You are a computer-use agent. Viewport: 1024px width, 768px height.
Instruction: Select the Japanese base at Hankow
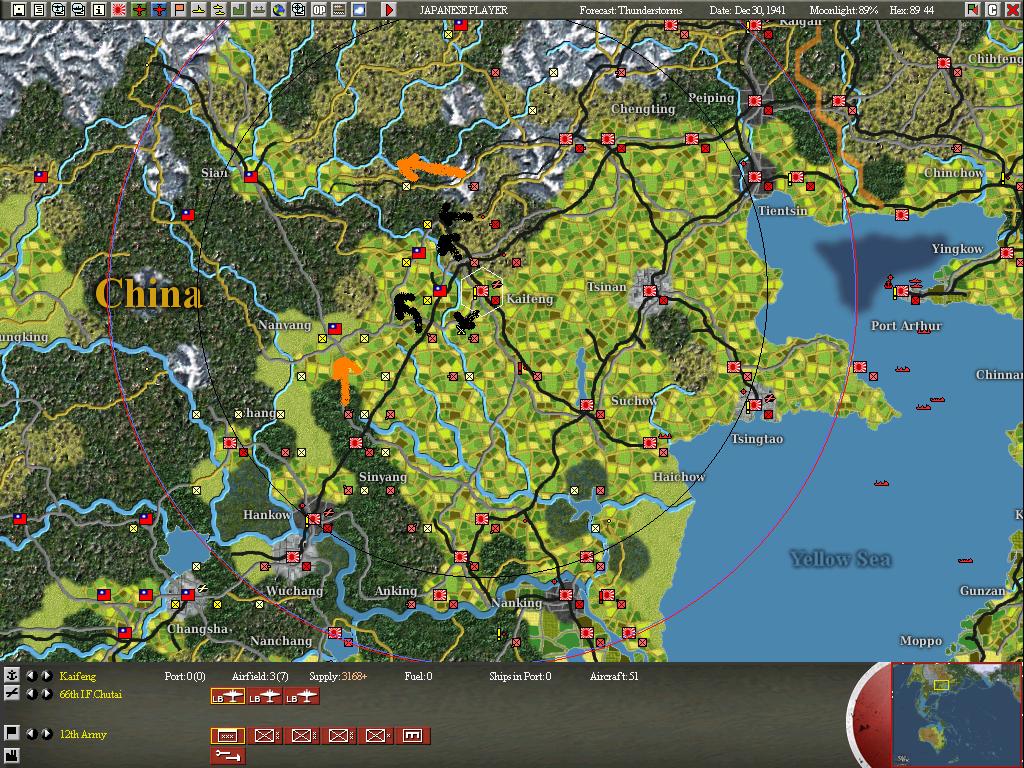point(313,519)
